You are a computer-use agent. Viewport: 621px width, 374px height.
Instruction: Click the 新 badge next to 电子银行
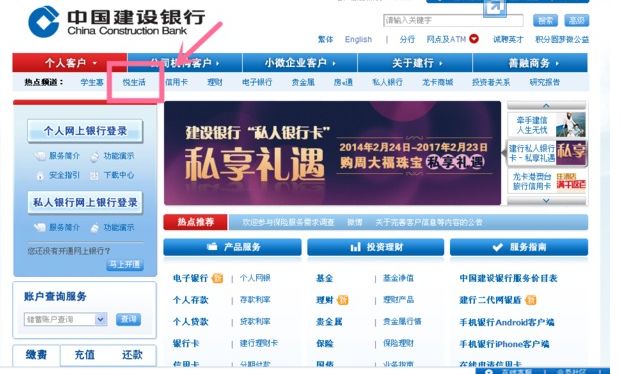point(217,278)
